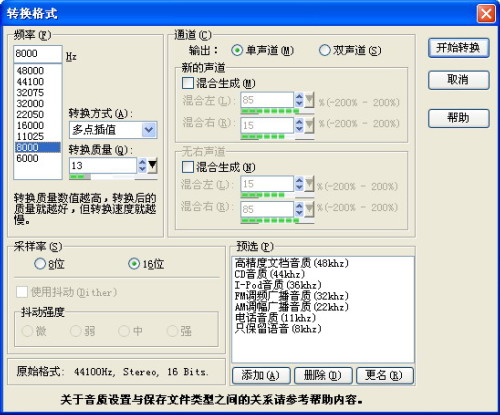Open 无右声道 混合左 dropdown arrow

pyautogui.click(x=309, y=184)
